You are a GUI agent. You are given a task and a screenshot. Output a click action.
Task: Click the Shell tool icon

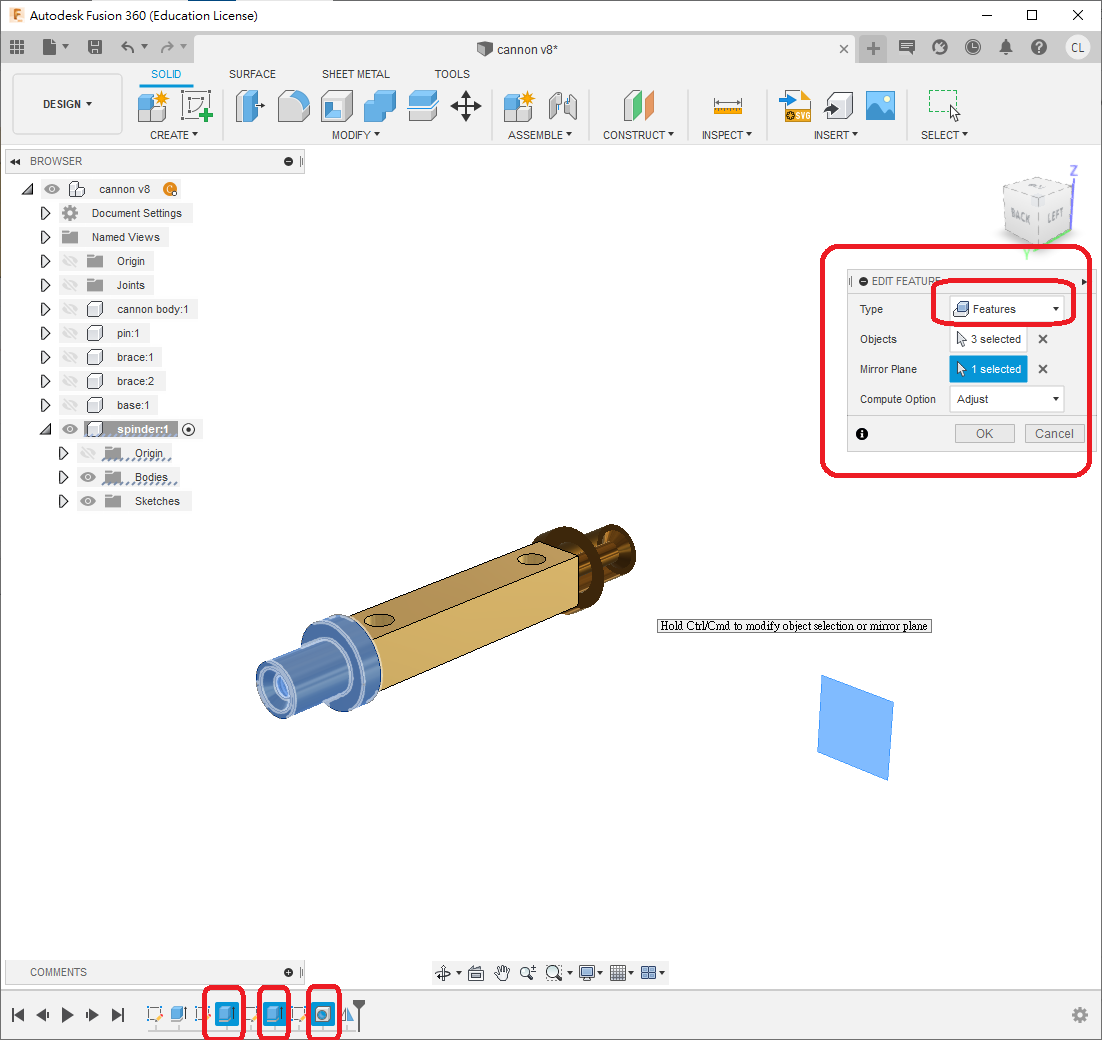pos(336,105)
